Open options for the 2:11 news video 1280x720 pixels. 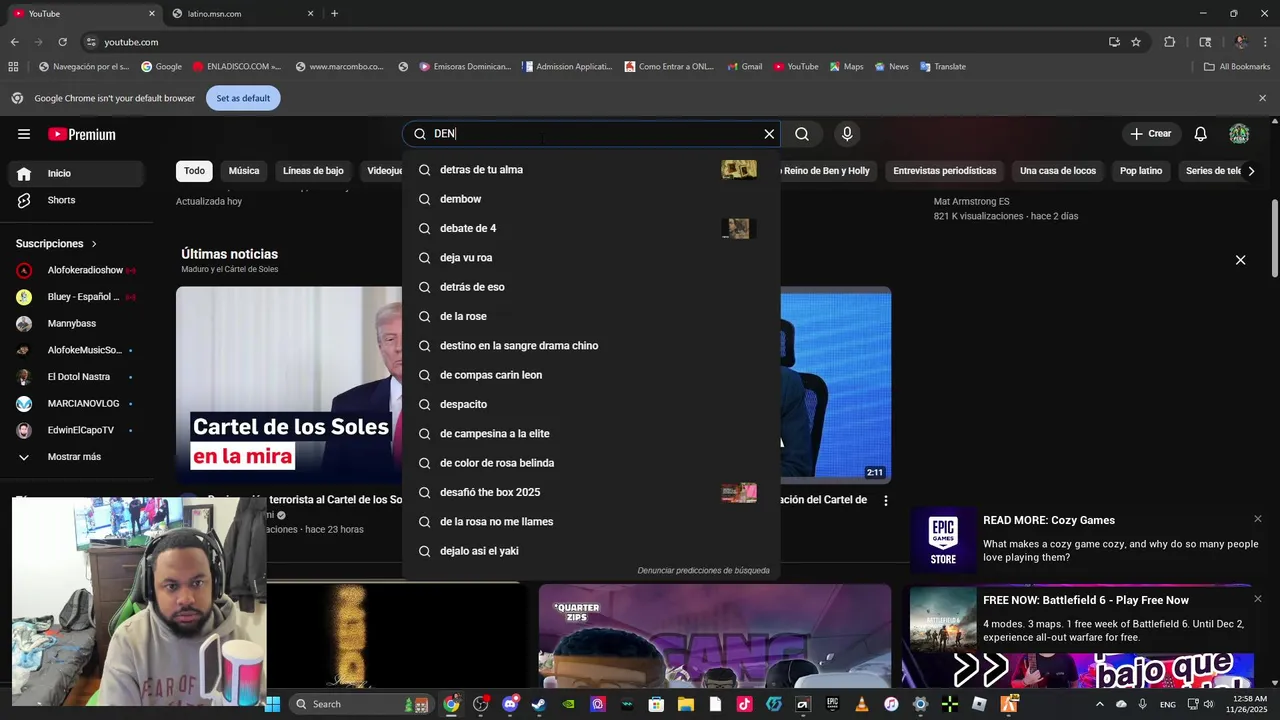coord(885,501)
